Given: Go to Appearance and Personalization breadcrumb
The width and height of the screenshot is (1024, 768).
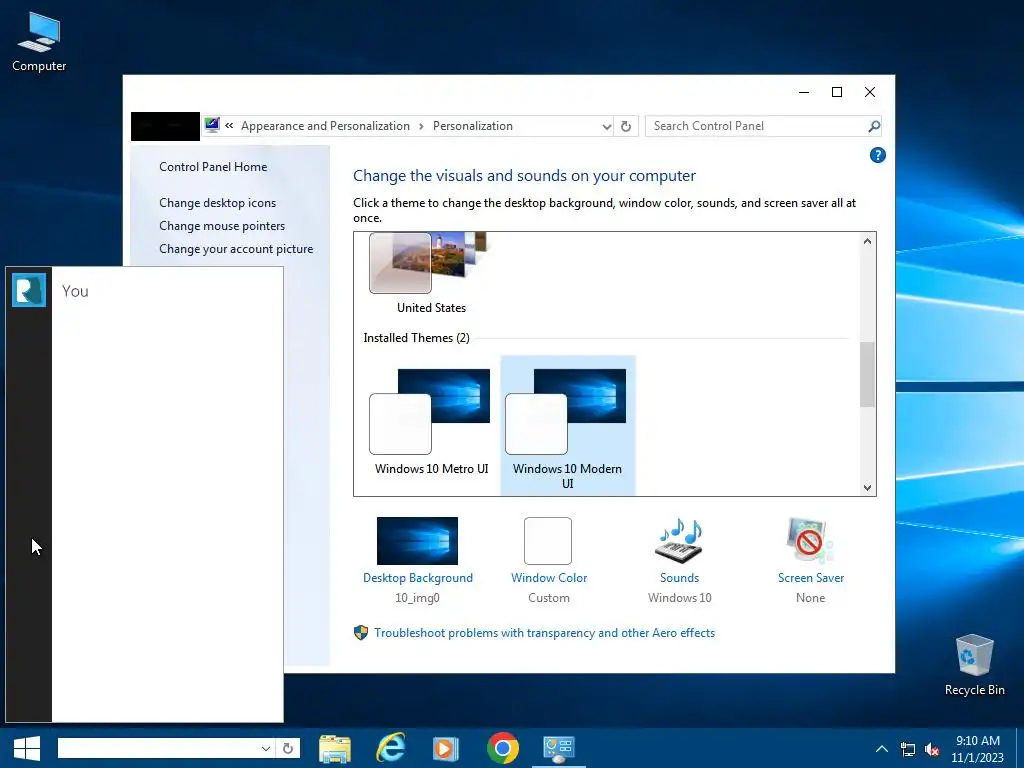Looking at the screenshot, I should click(x=325, y=126).
